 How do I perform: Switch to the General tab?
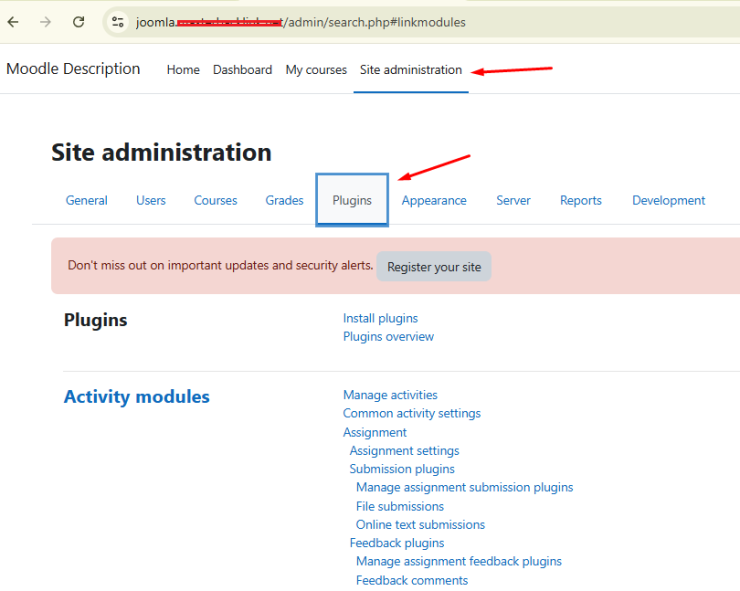[x=86, y=200]
